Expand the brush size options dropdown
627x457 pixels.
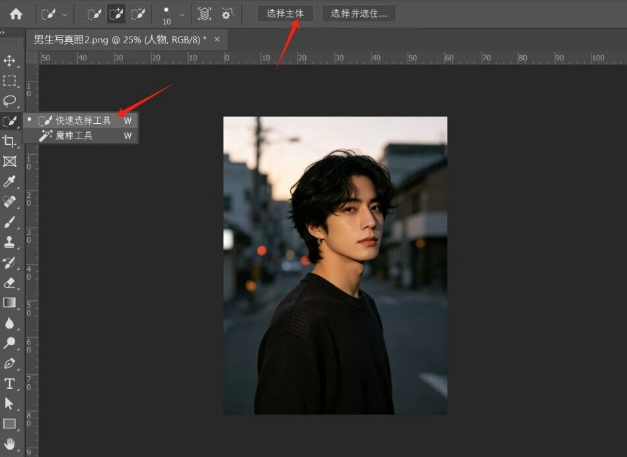coord(182,15)
